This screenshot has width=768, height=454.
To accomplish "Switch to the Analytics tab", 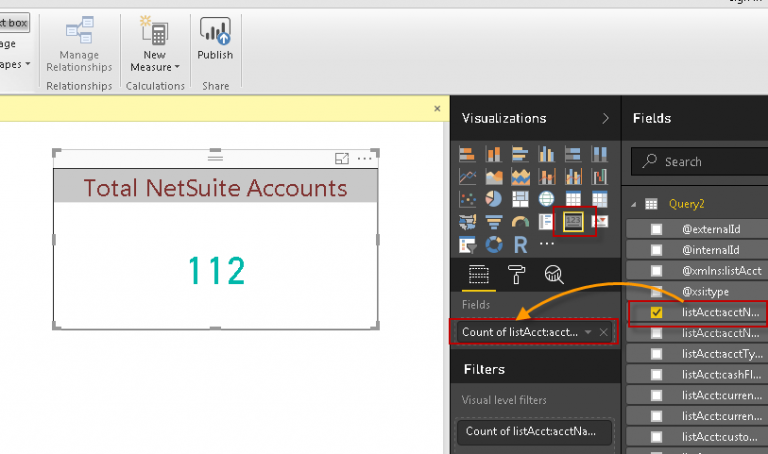I will [x=554, y=275].
